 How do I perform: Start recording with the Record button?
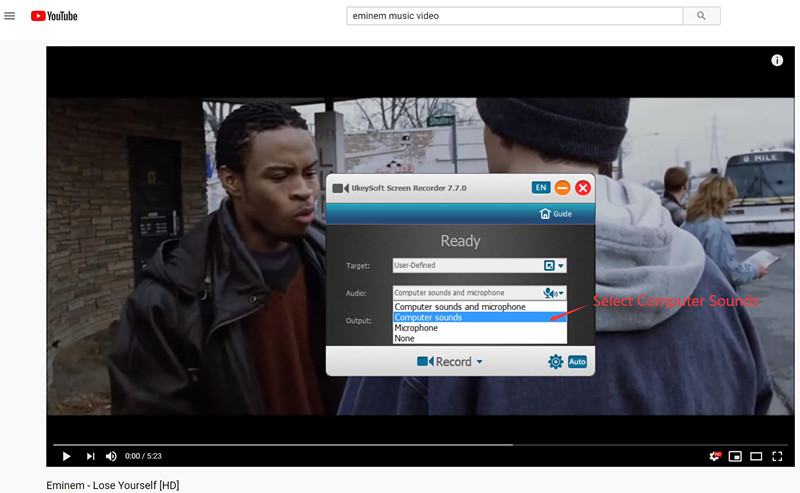444,362
